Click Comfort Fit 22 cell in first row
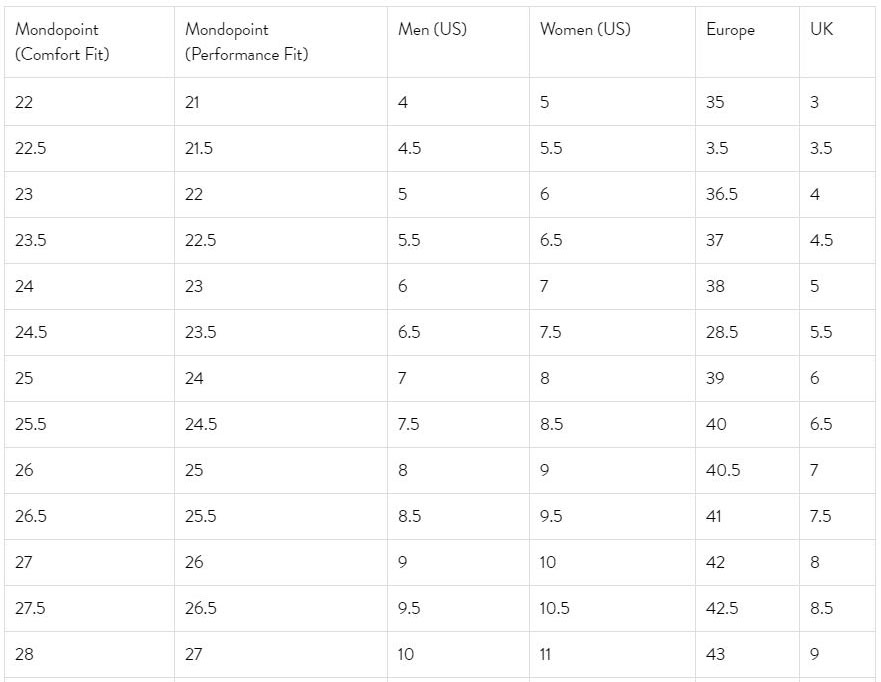This screenshot has height=682, width=881. (24, 103)
